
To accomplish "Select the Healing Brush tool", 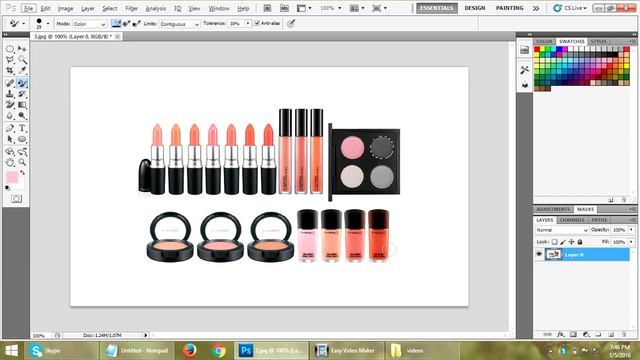I will [x=10, y=83].
